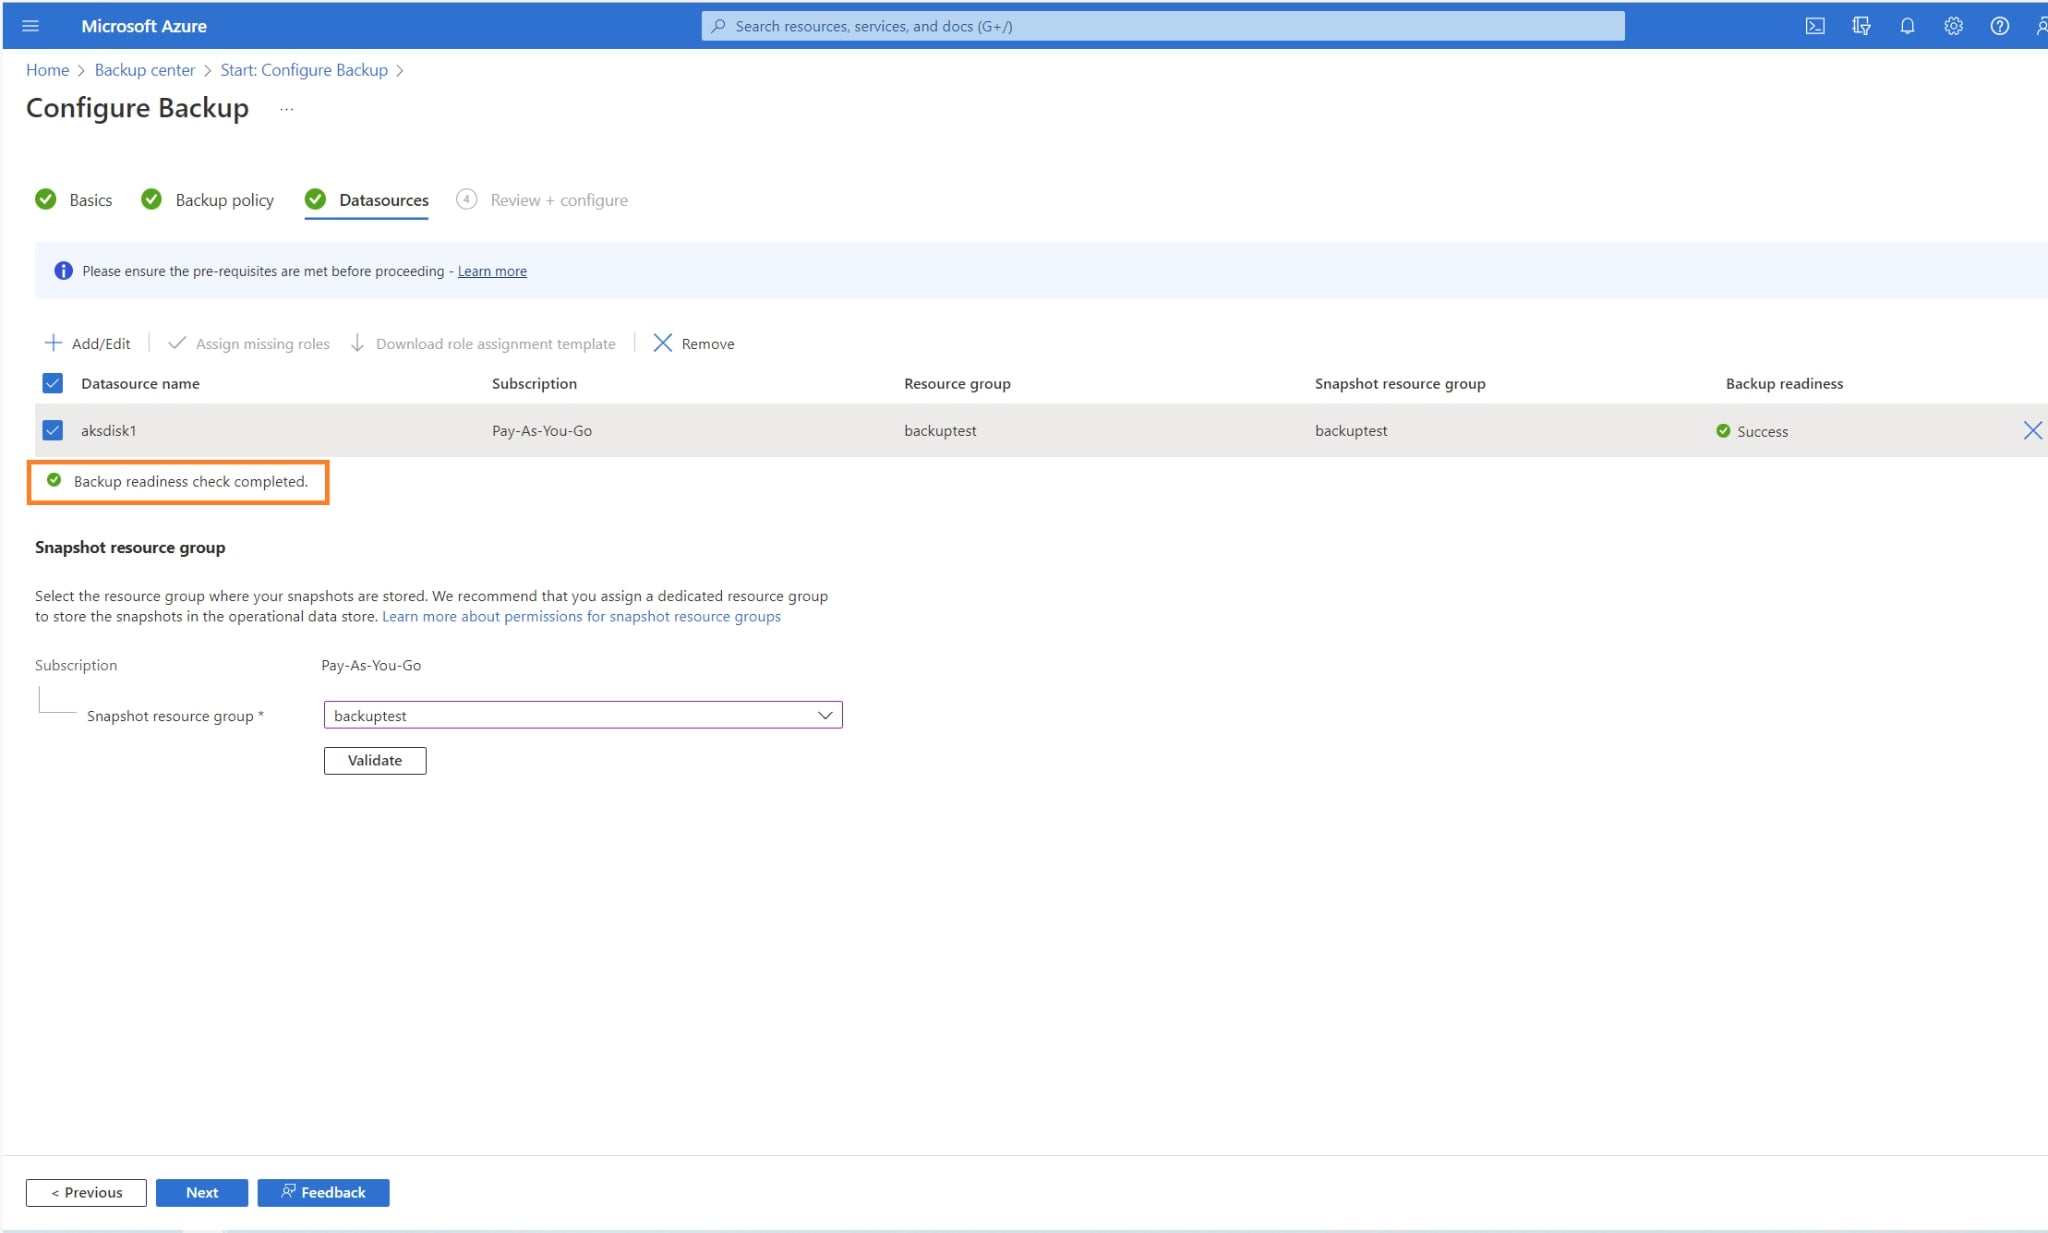Open the ellipsis menu beside Configure Backup
The height and width of the screenshot is (1233, 2048).
286,109
